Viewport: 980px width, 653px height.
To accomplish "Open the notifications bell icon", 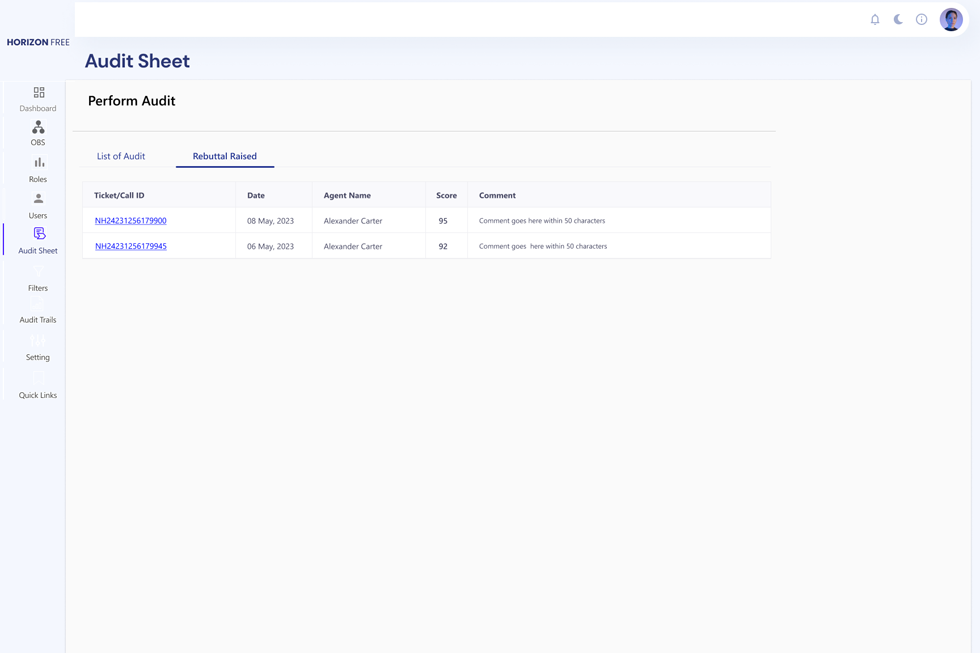I will click(x=875, y=19).
